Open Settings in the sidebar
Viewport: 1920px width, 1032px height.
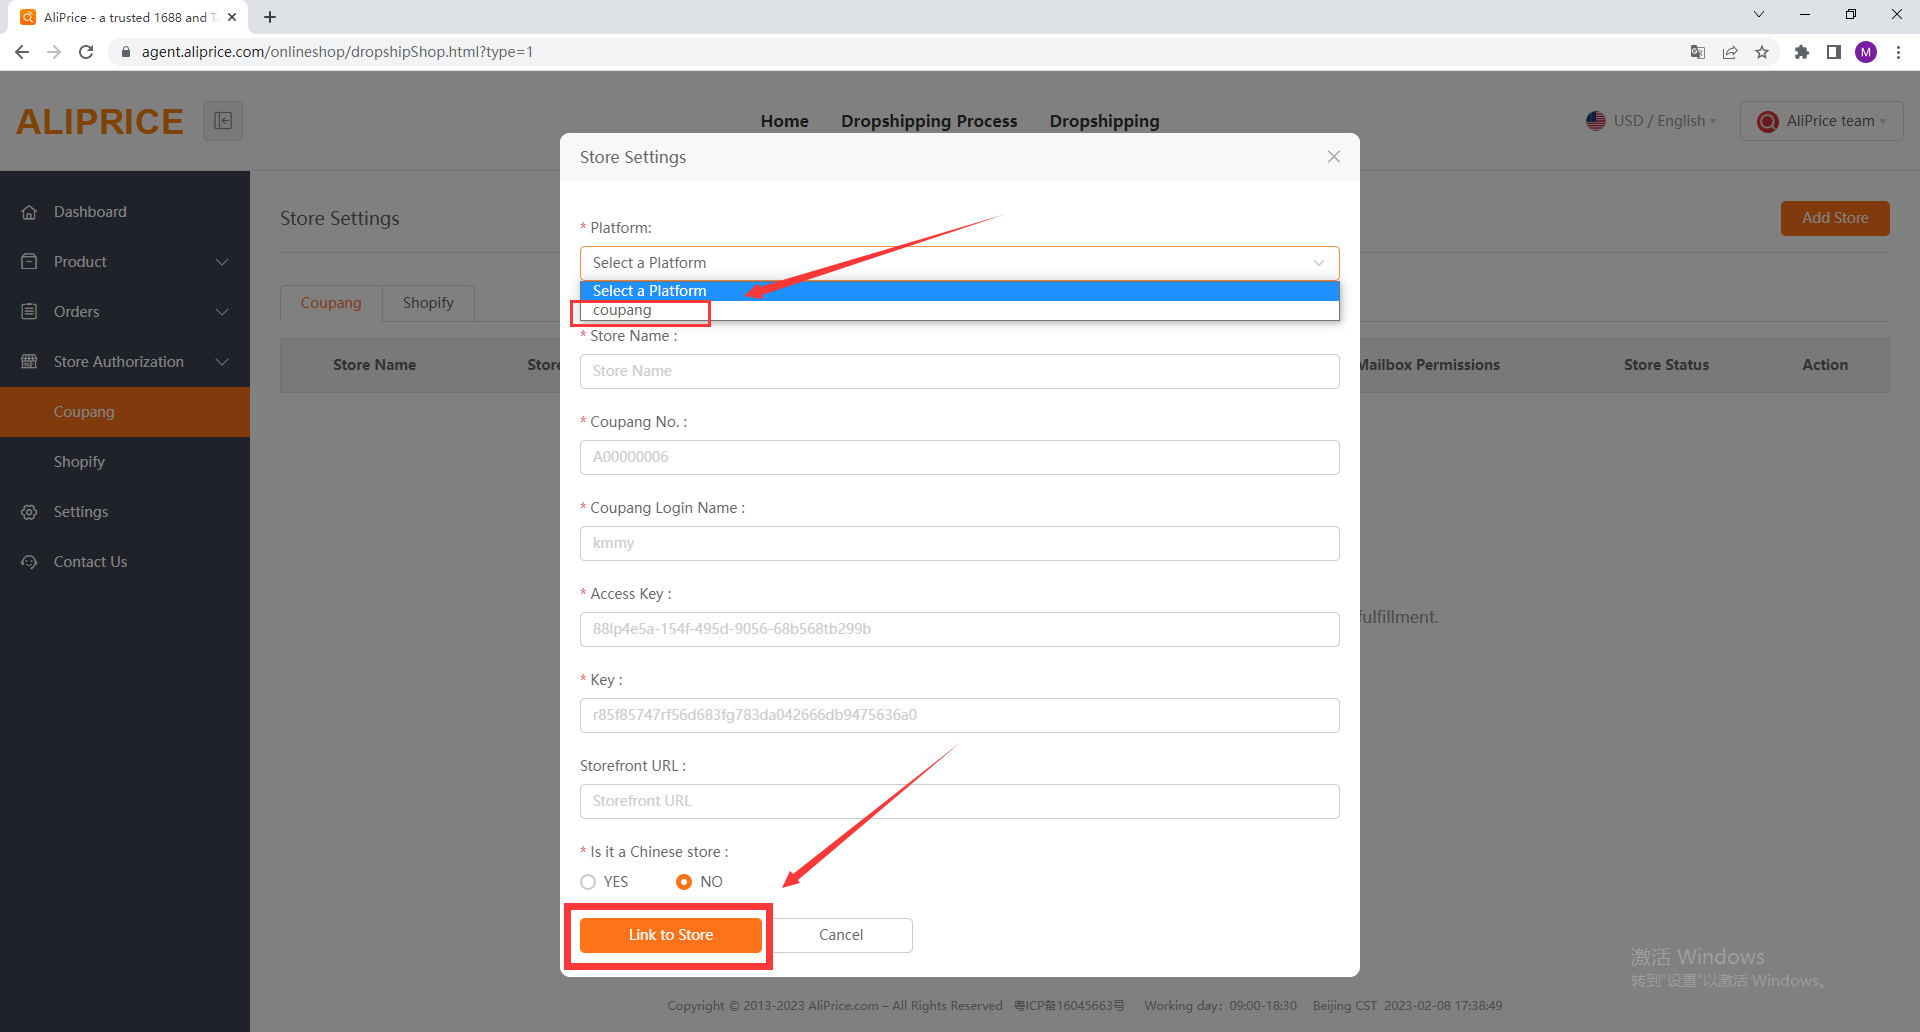point(125,512)
